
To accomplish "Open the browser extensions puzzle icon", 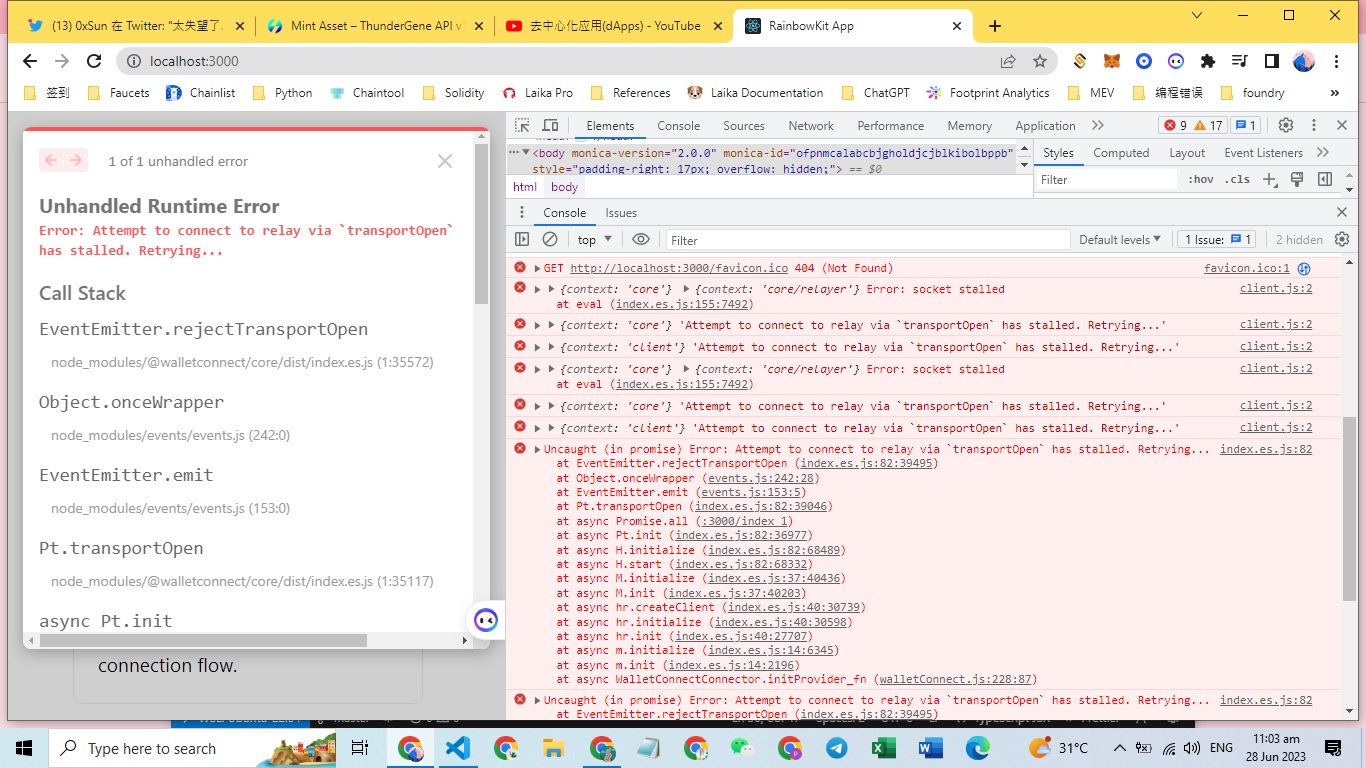I will pyautogui.click(x=1207, y=61).
